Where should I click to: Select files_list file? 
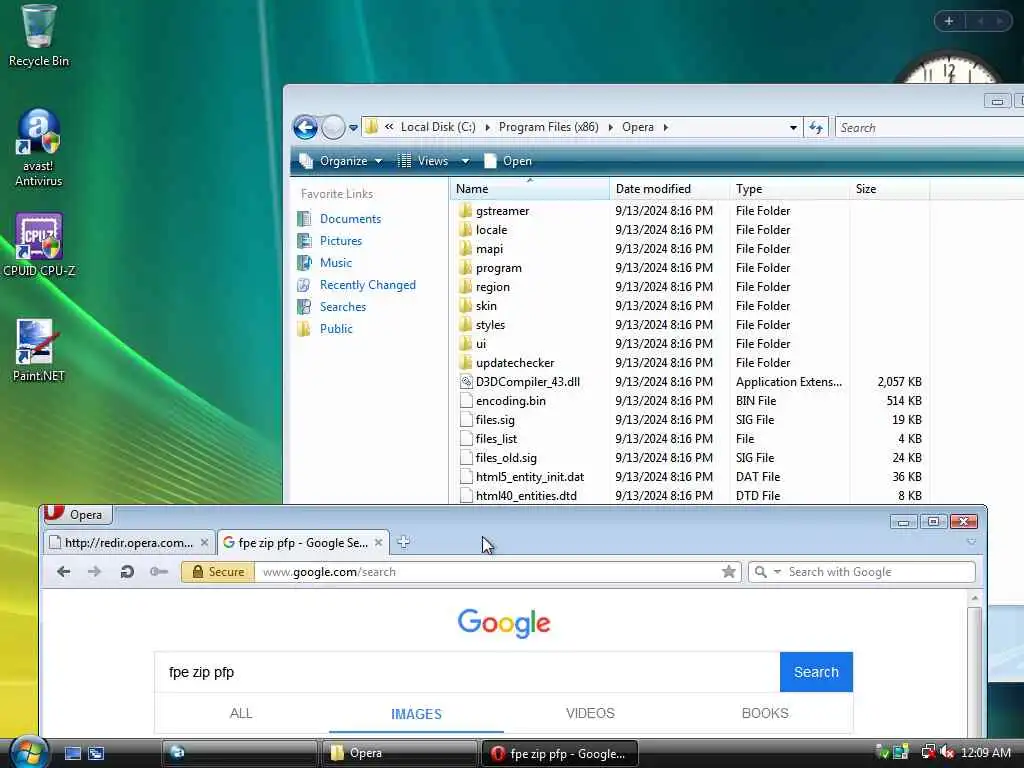coord(496,438)
